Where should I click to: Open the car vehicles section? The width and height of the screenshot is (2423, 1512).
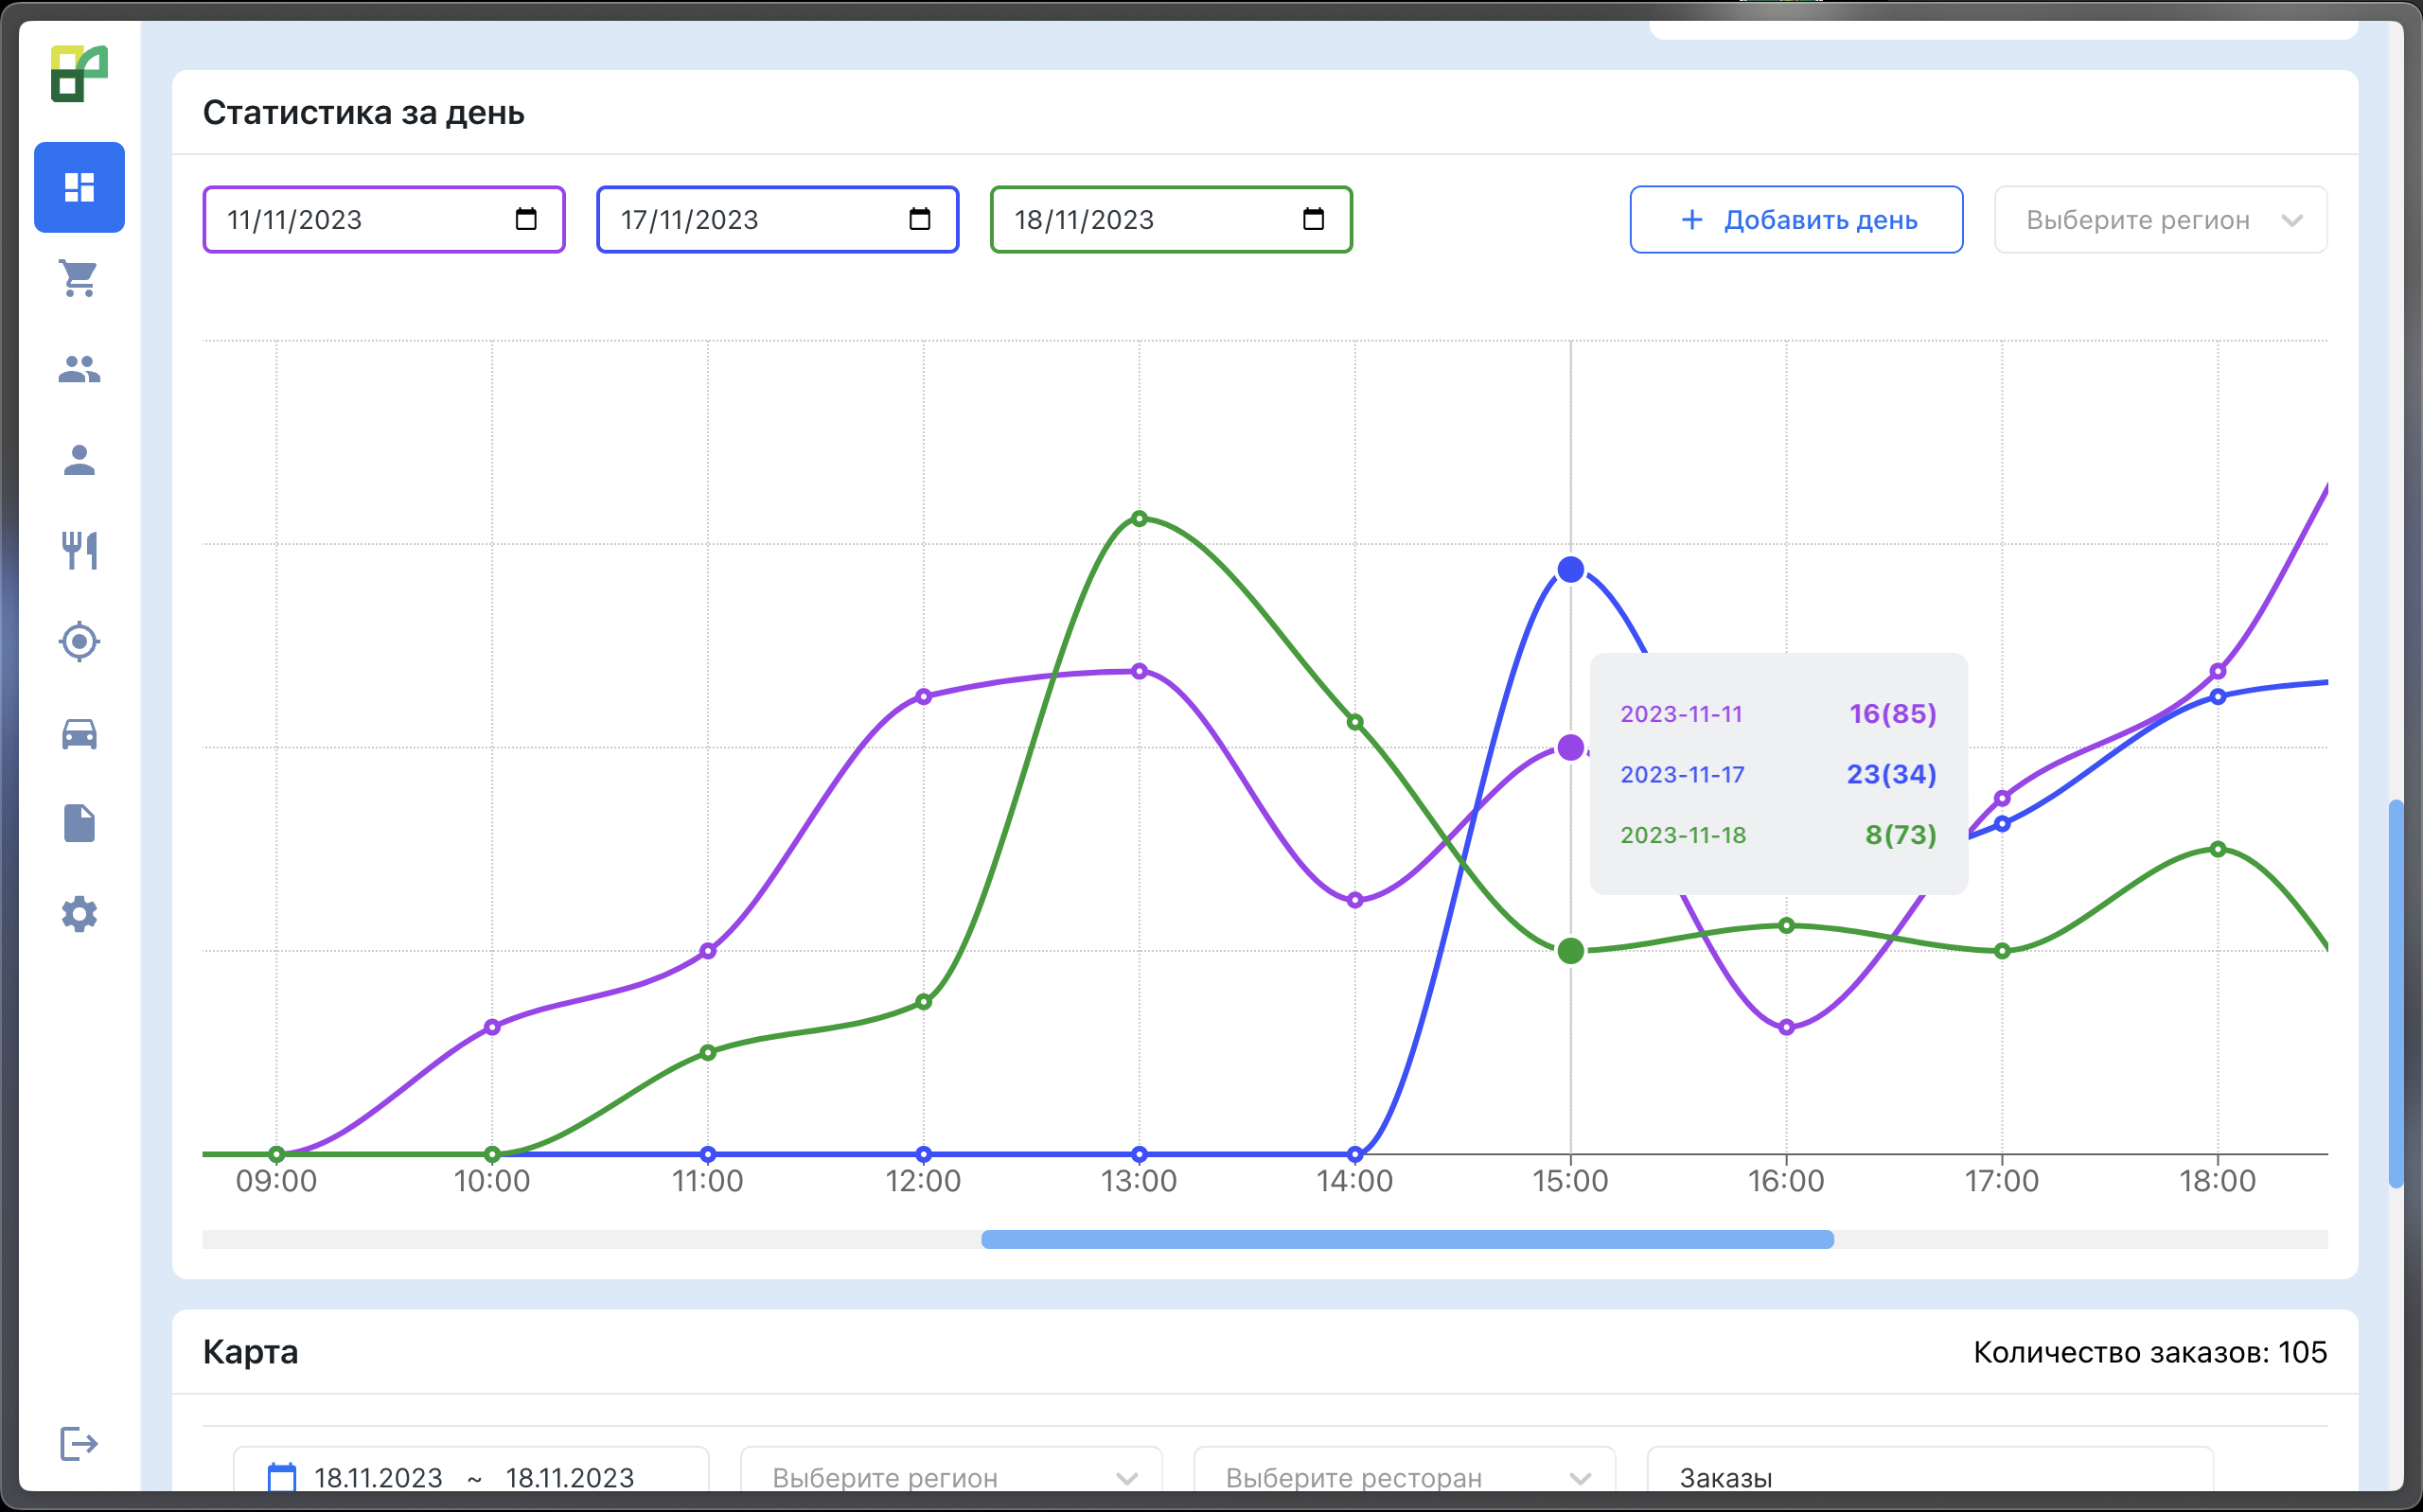(79, 733)
